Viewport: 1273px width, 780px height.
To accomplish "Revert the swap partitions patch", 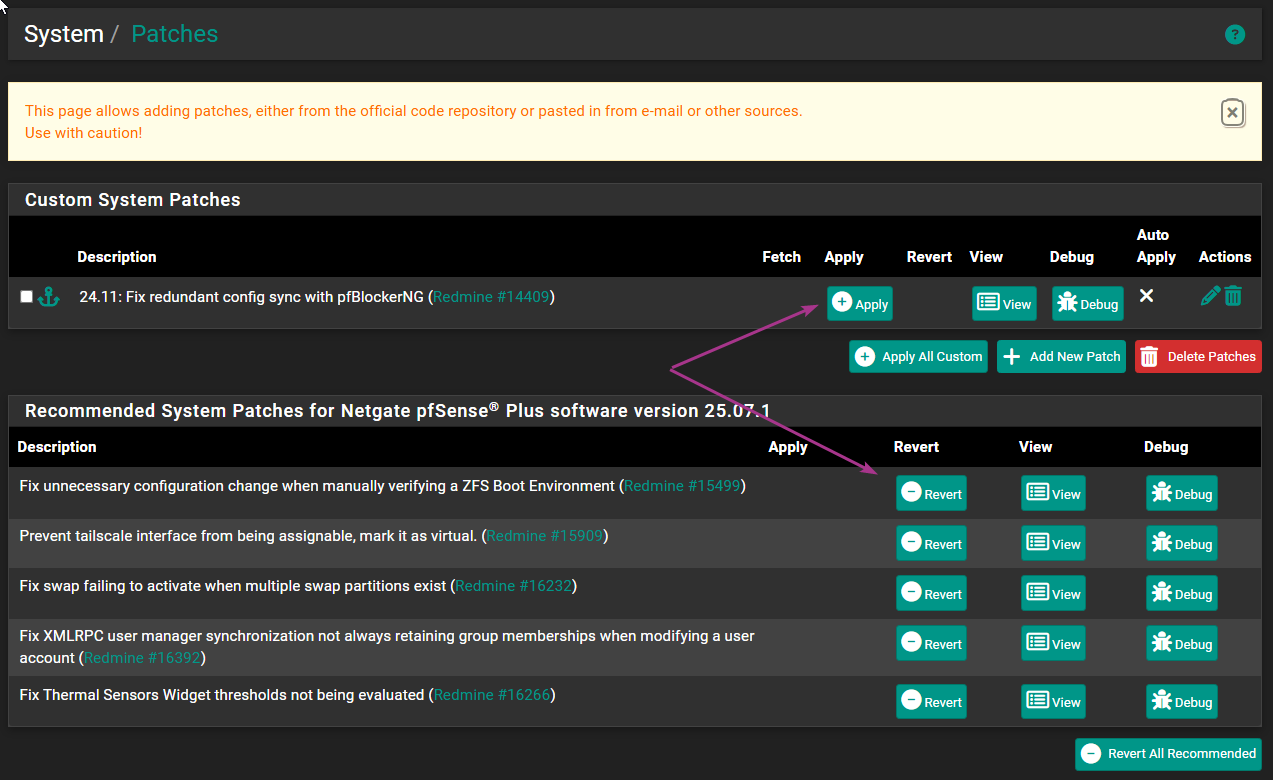I will [x=931, y=593].
